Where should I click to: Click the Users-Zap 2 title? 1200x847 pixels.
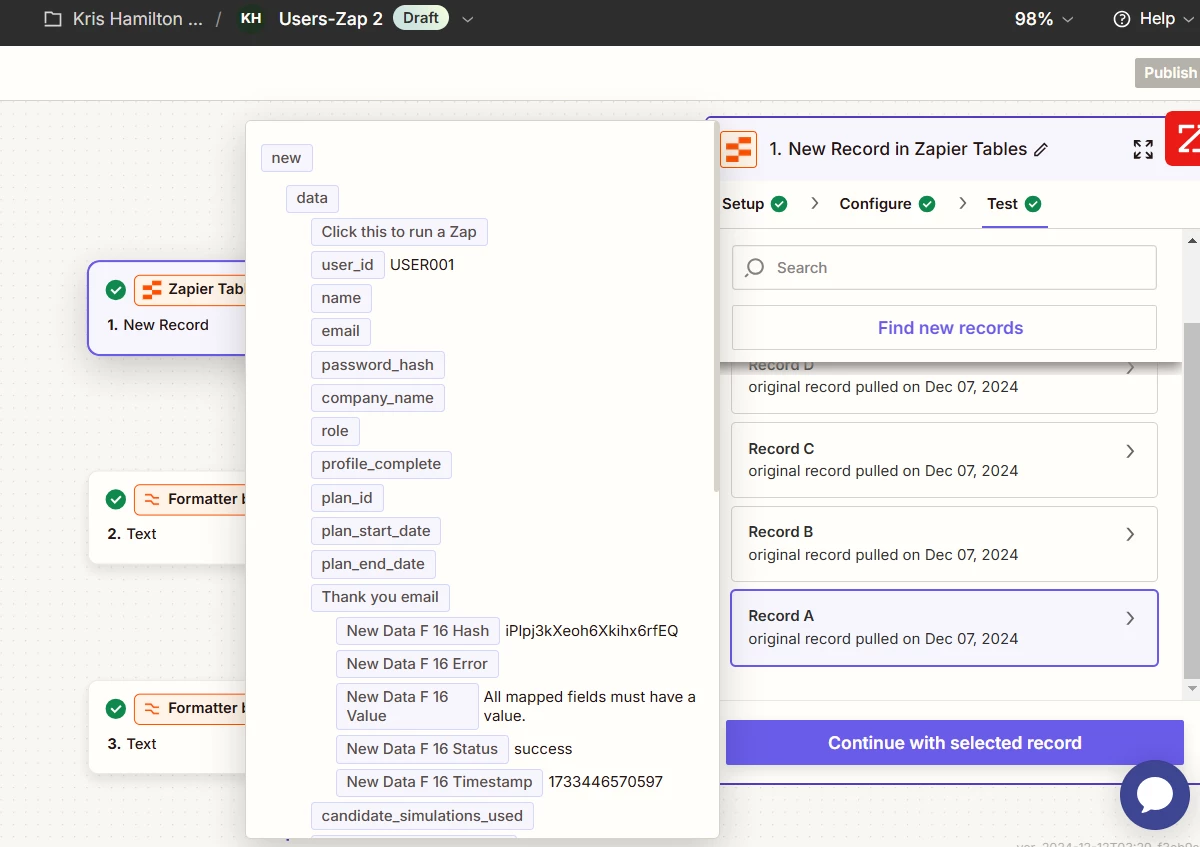330,19
